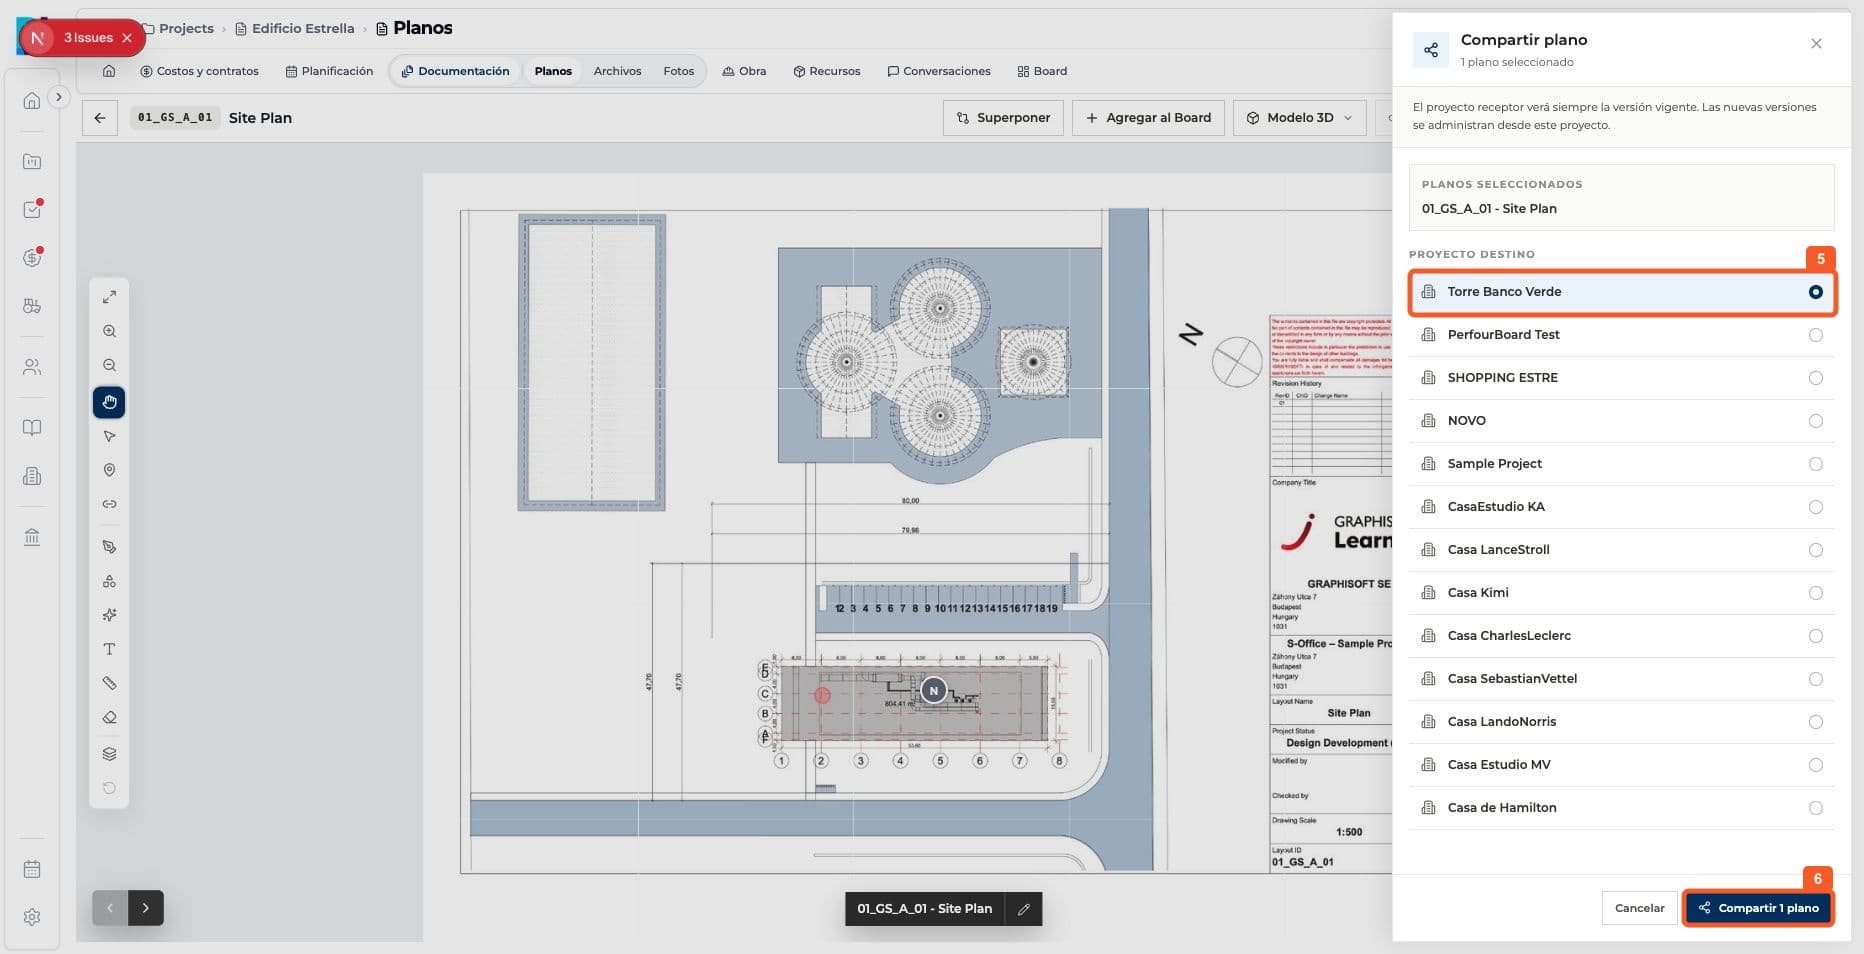Viewport: 1864px width, 954px height.
Task: Select the location pin tool
Action: click(109, 470)
